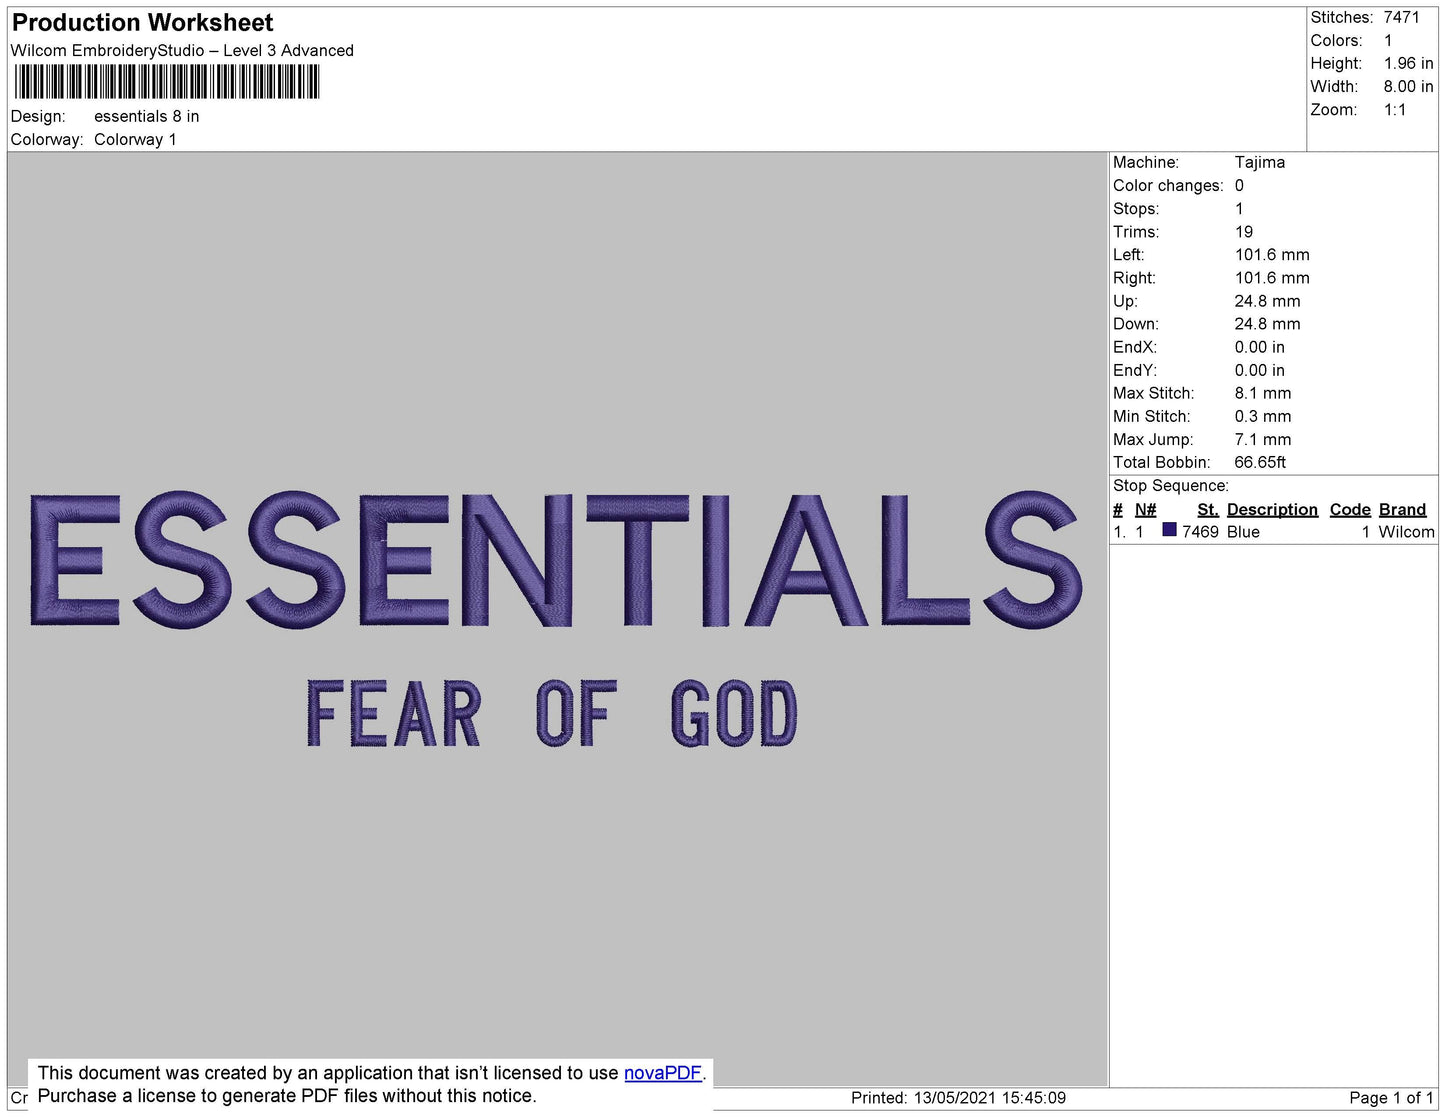Select the "Colorway:" label
1445x1117 pixels.
[x=47, y=139]
